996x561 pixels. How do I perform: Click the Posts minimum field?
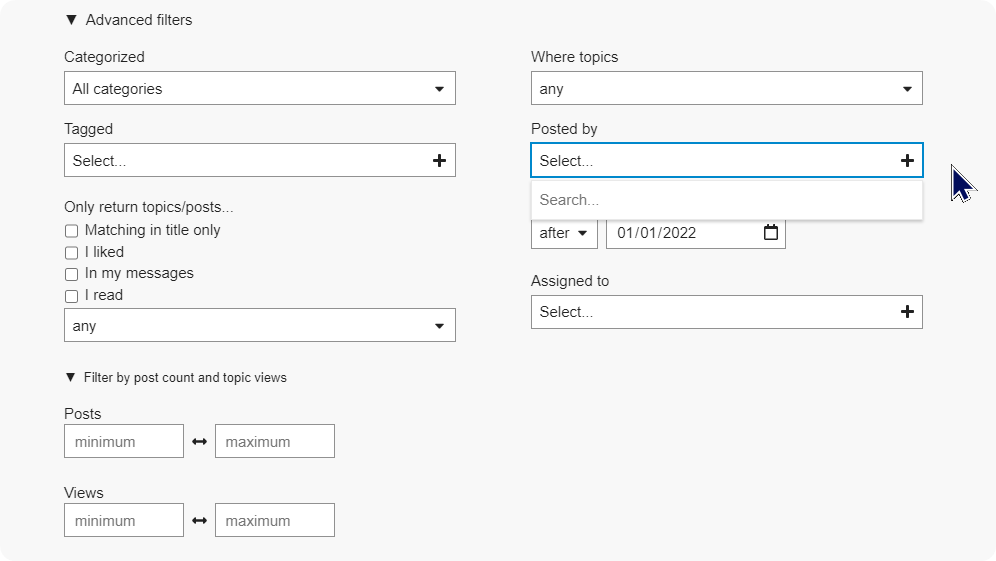pos(124,441)
